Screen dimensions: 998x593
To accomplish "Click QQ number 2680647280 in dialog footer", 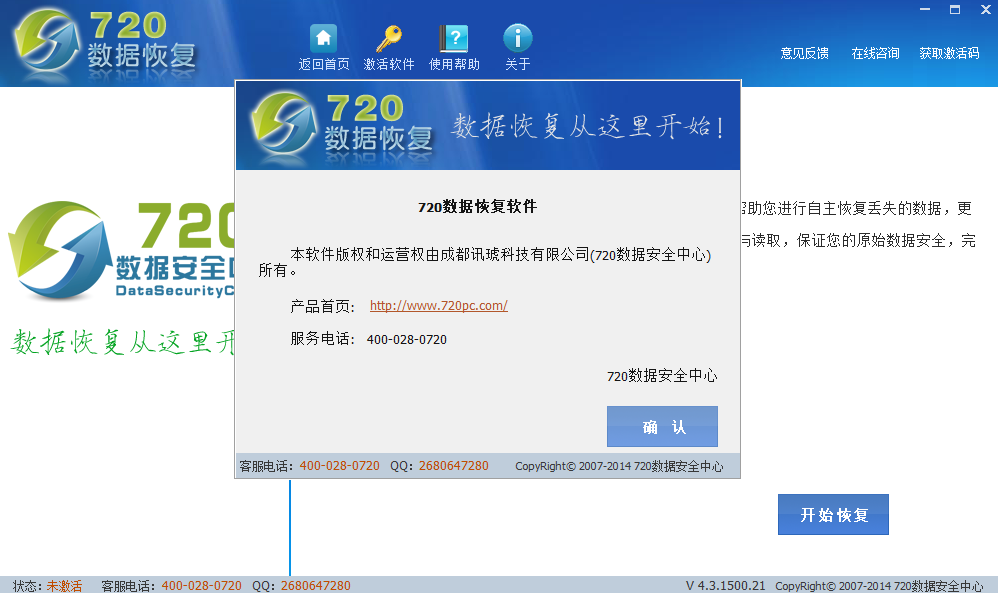I will [x=454, y=466].
